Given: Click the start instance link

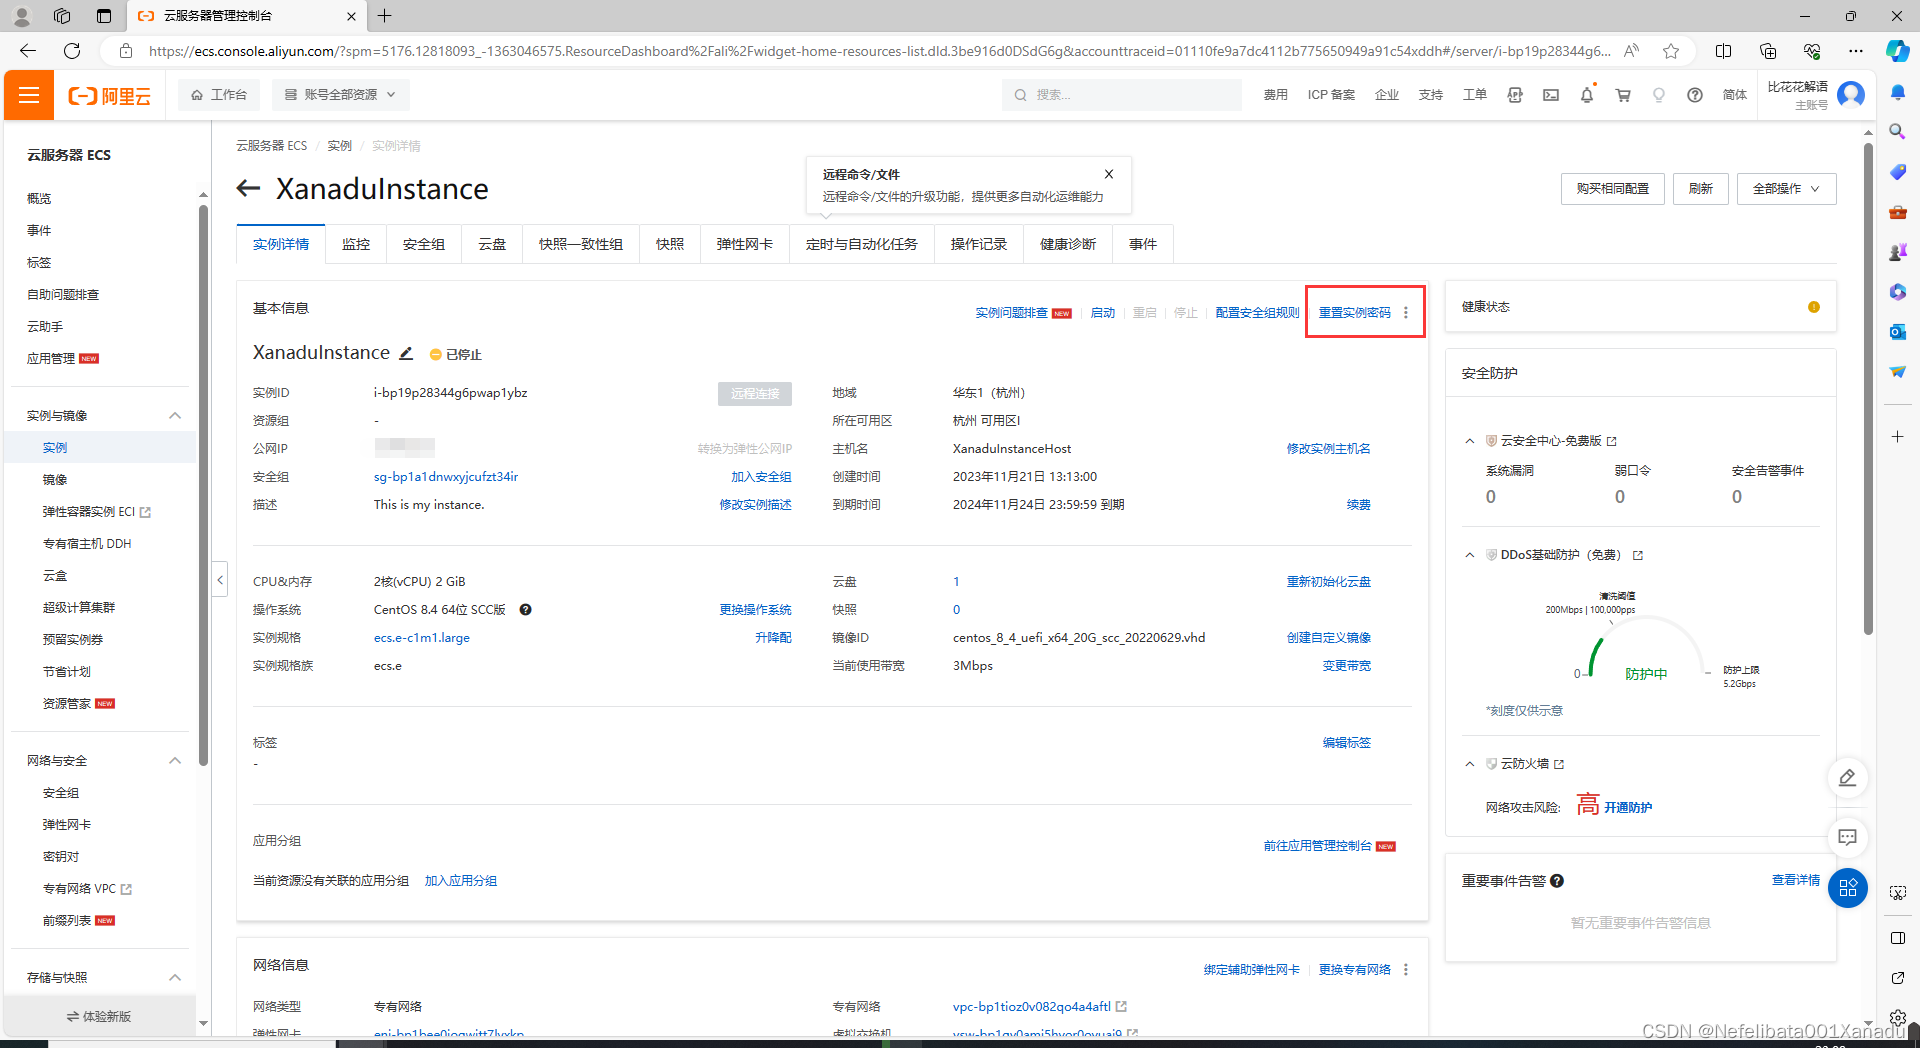Looking at the screenshot, I should tap(1102, 313).
